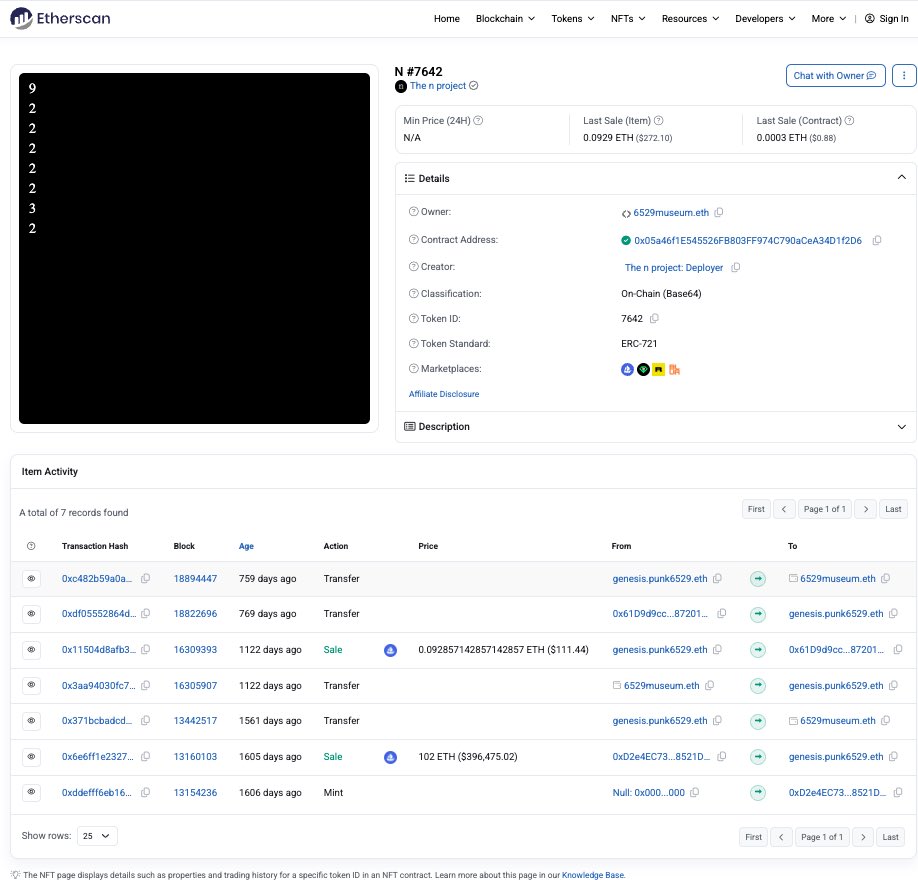
Task: Open the OpenSea marketplace icon
Action: pyautogui.click(x=627, y=369)
